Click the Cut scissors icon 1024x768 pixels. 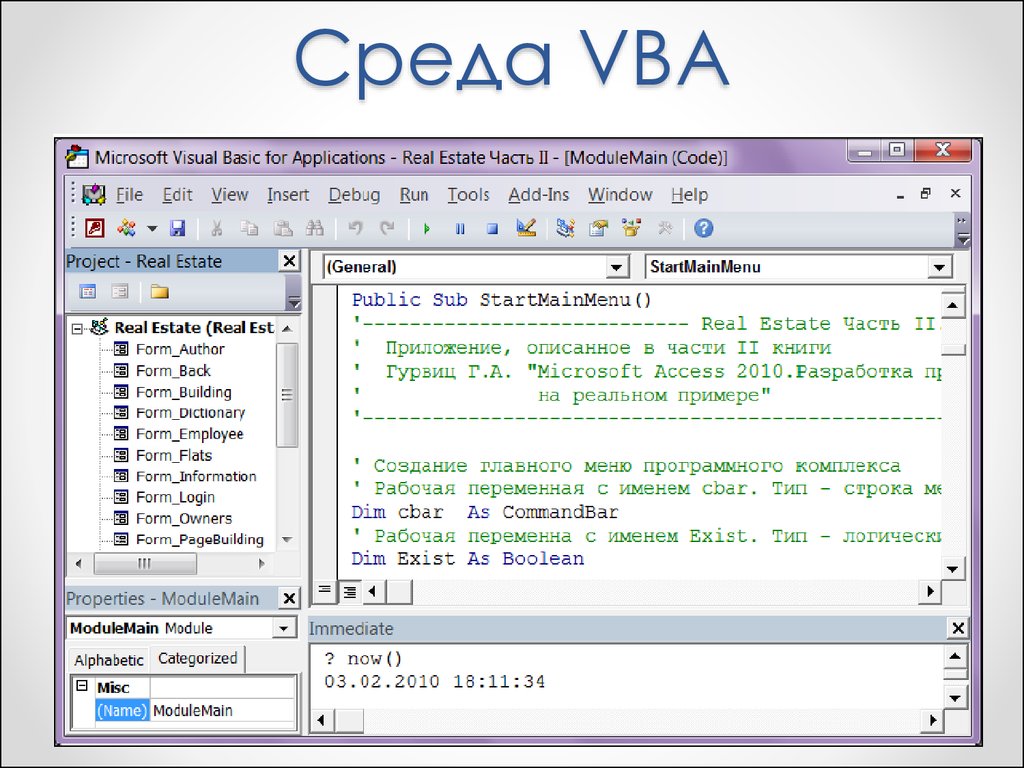pyautogui.click(x=216, y=229)
